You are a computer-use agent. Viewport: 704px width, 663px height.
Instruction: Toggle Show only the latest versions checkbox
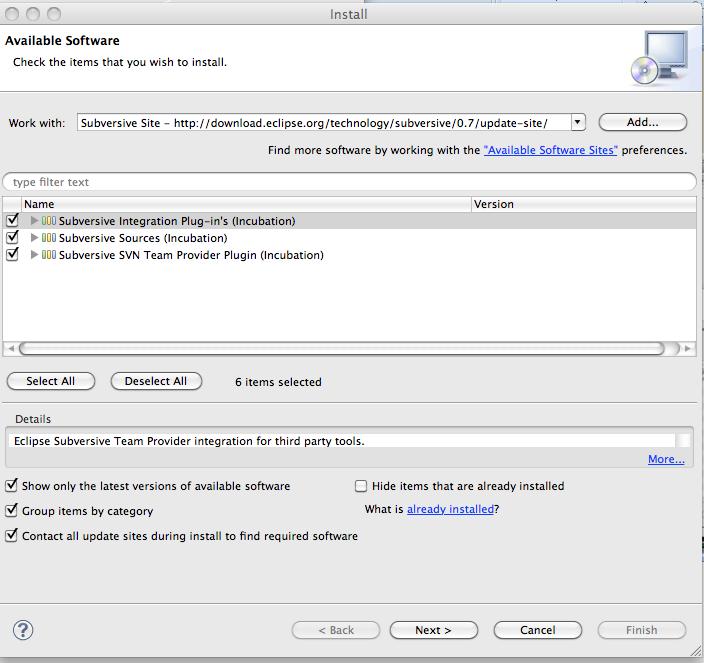(12, 485)
